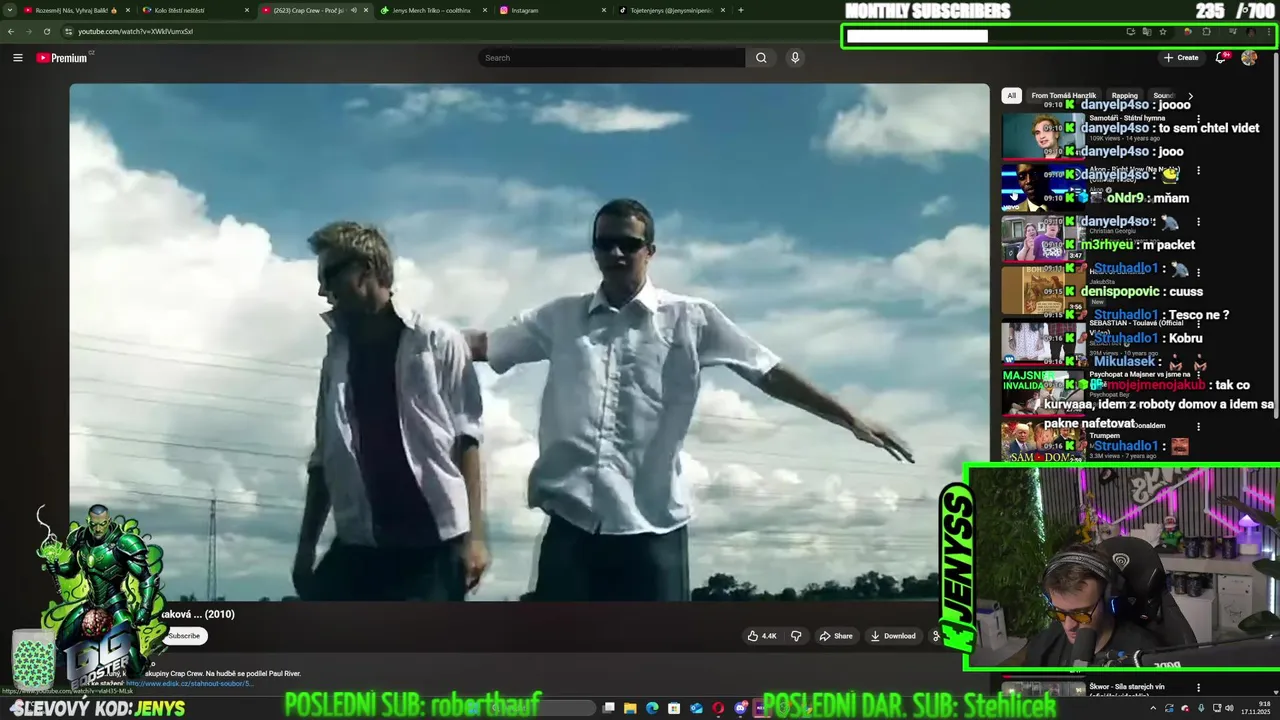Open Task View from the taskbar

tap(608, 708)
